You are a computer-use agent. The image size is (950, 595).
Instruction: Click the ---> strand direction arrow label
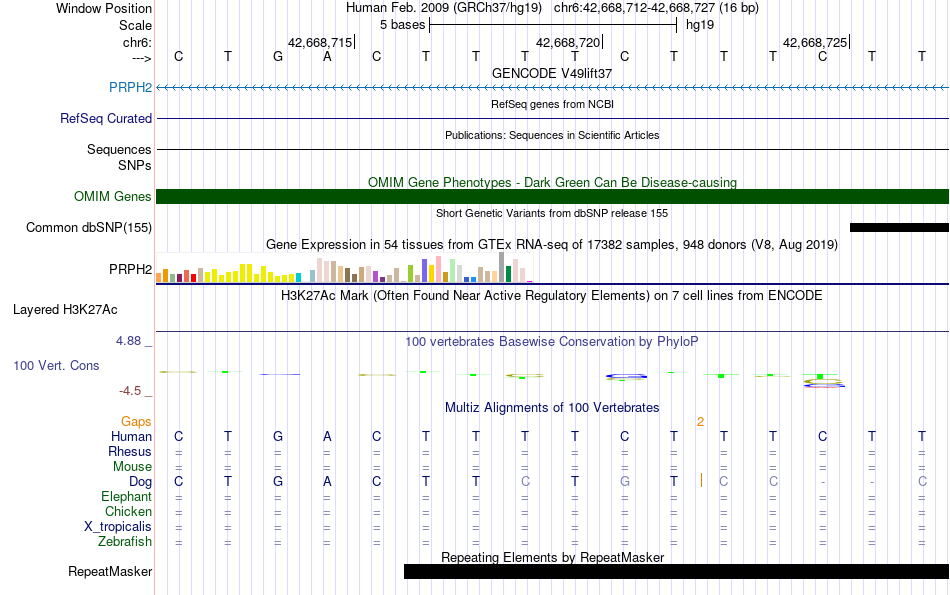[x=142, y=58]
